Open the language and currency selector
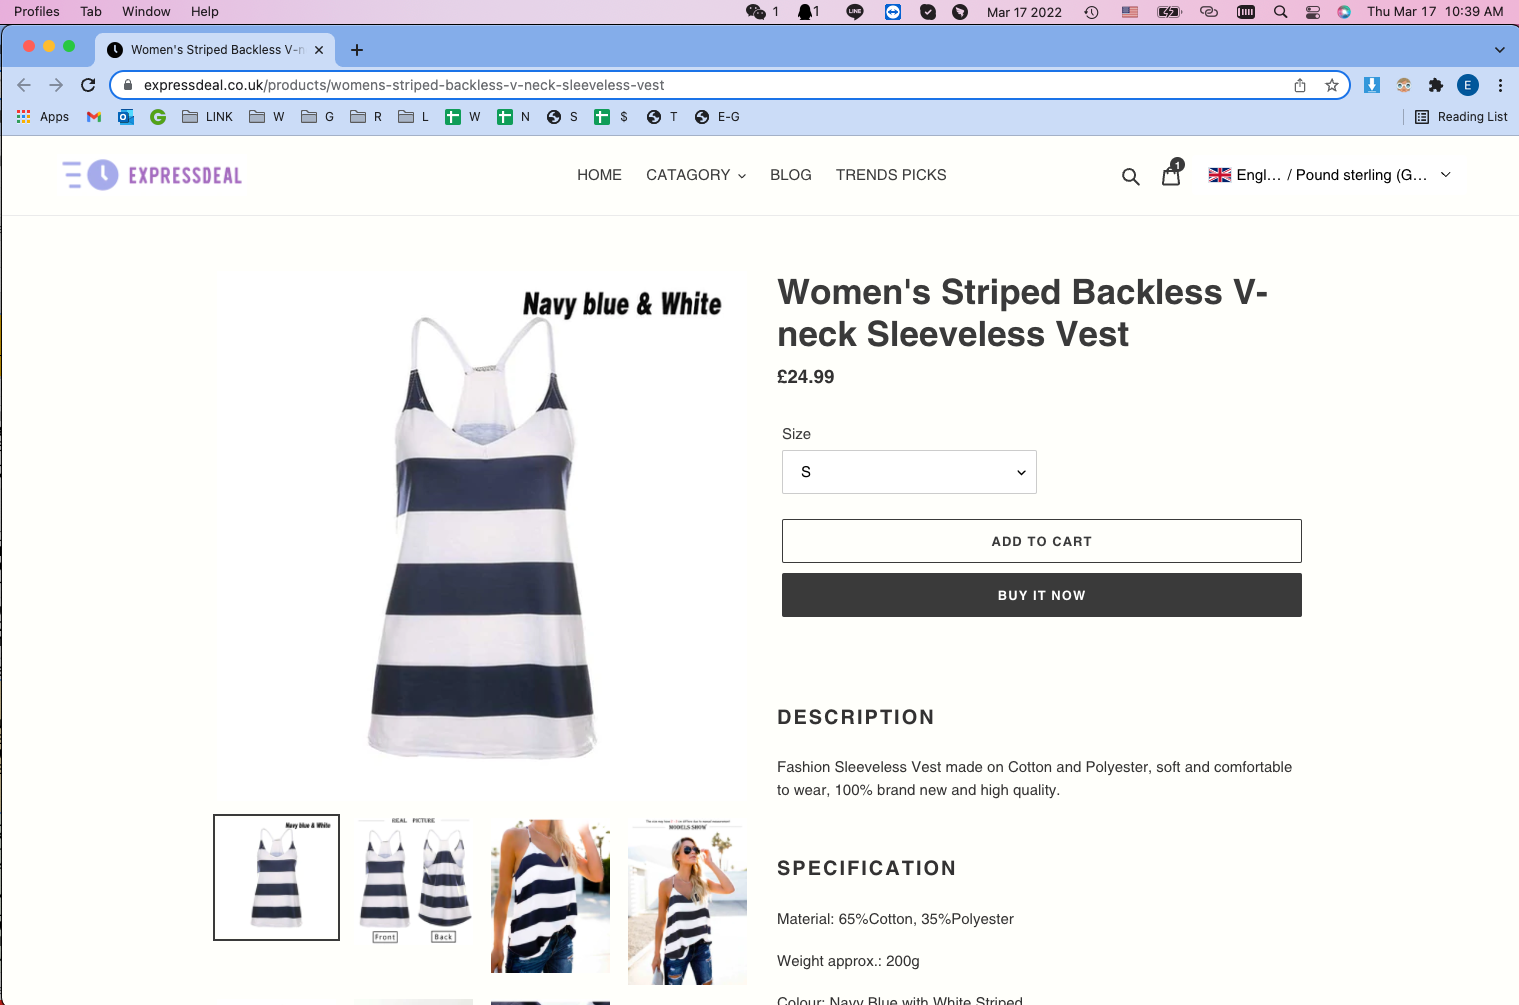Screen dimensions: 1519x1005 click(1330, 175)
